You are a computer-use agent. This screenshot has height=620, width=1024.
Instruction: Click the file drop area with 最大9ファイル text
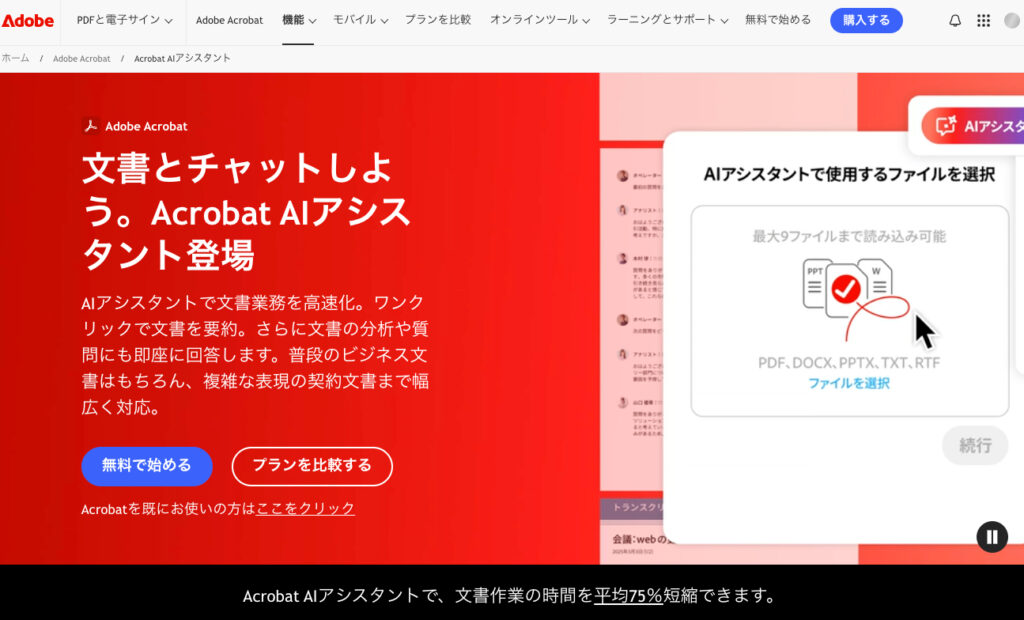850,311
